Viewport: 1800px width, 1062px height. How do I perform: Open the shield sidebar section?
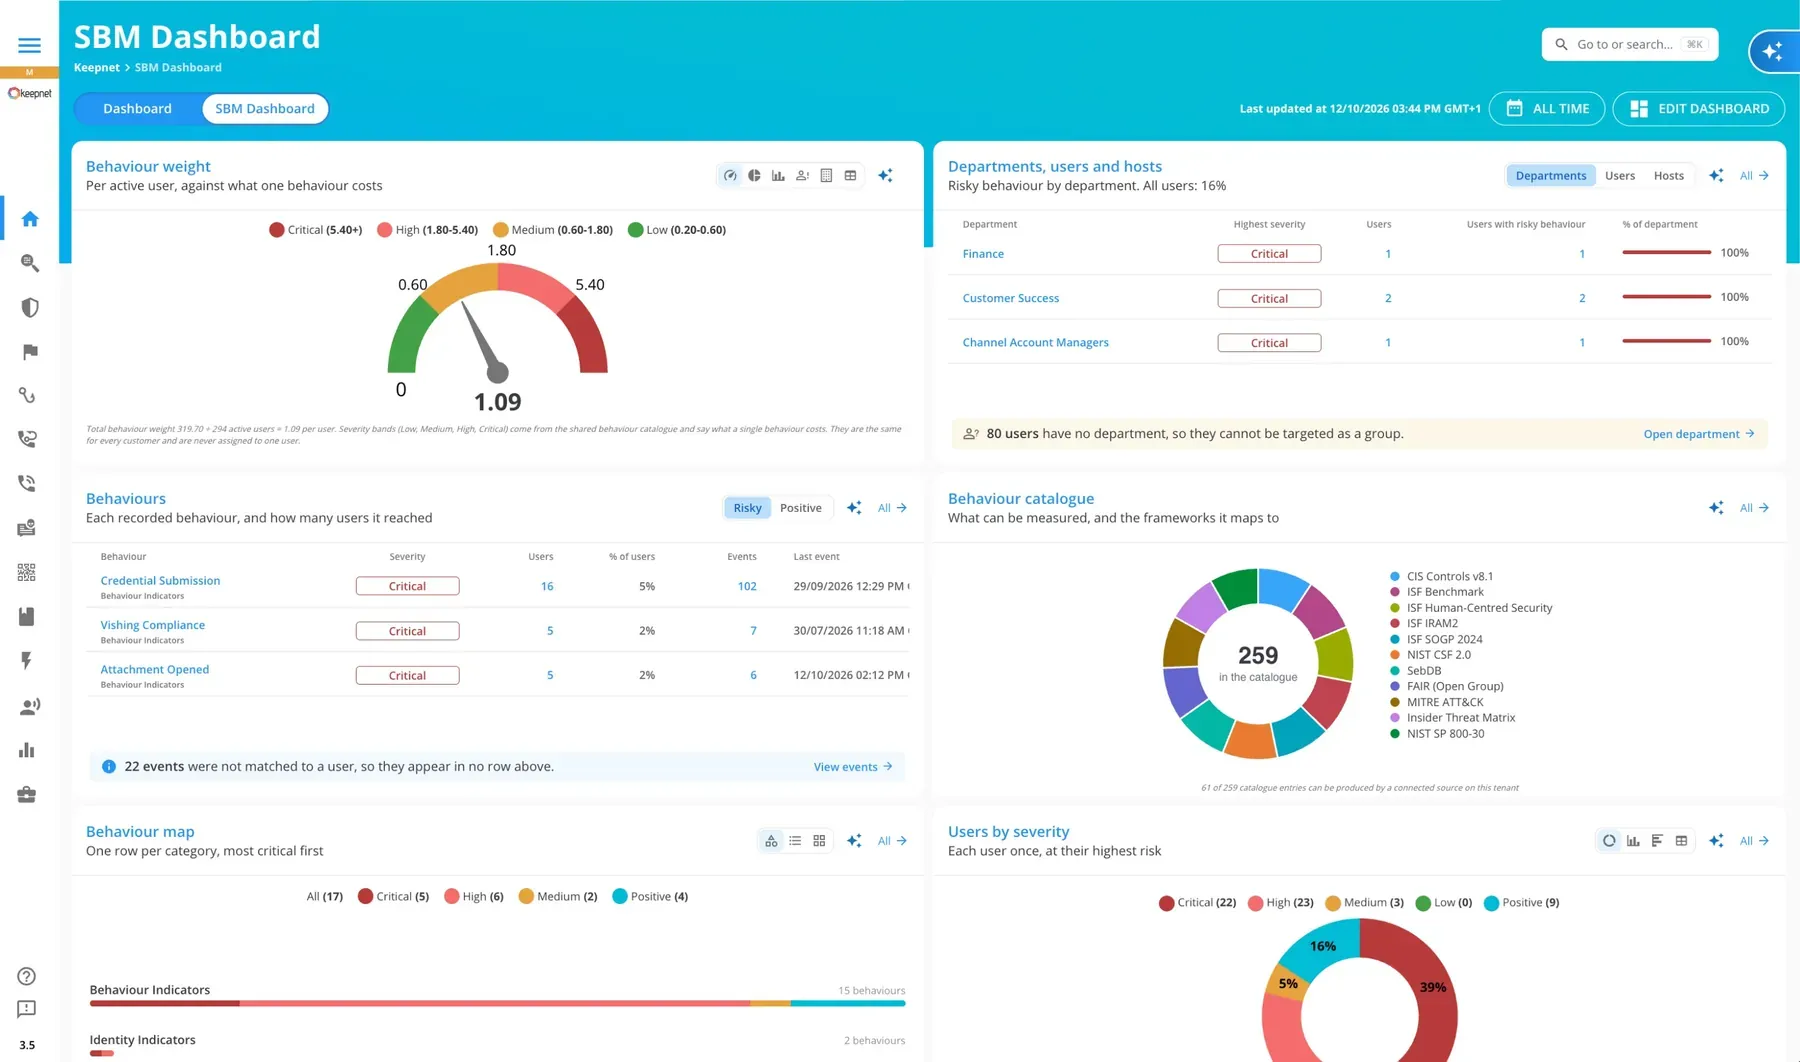[29, 307]
